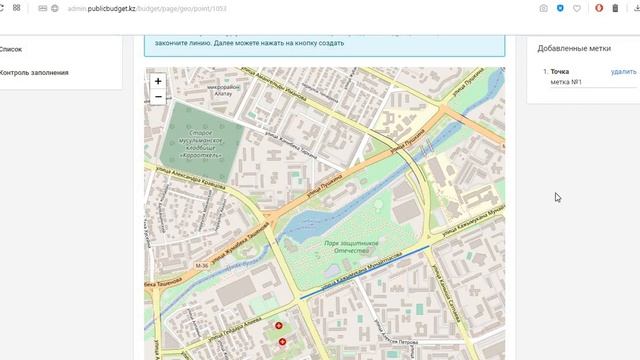Click the микрорайон Алатау map label
640x360 pixels.
(223, 90)
